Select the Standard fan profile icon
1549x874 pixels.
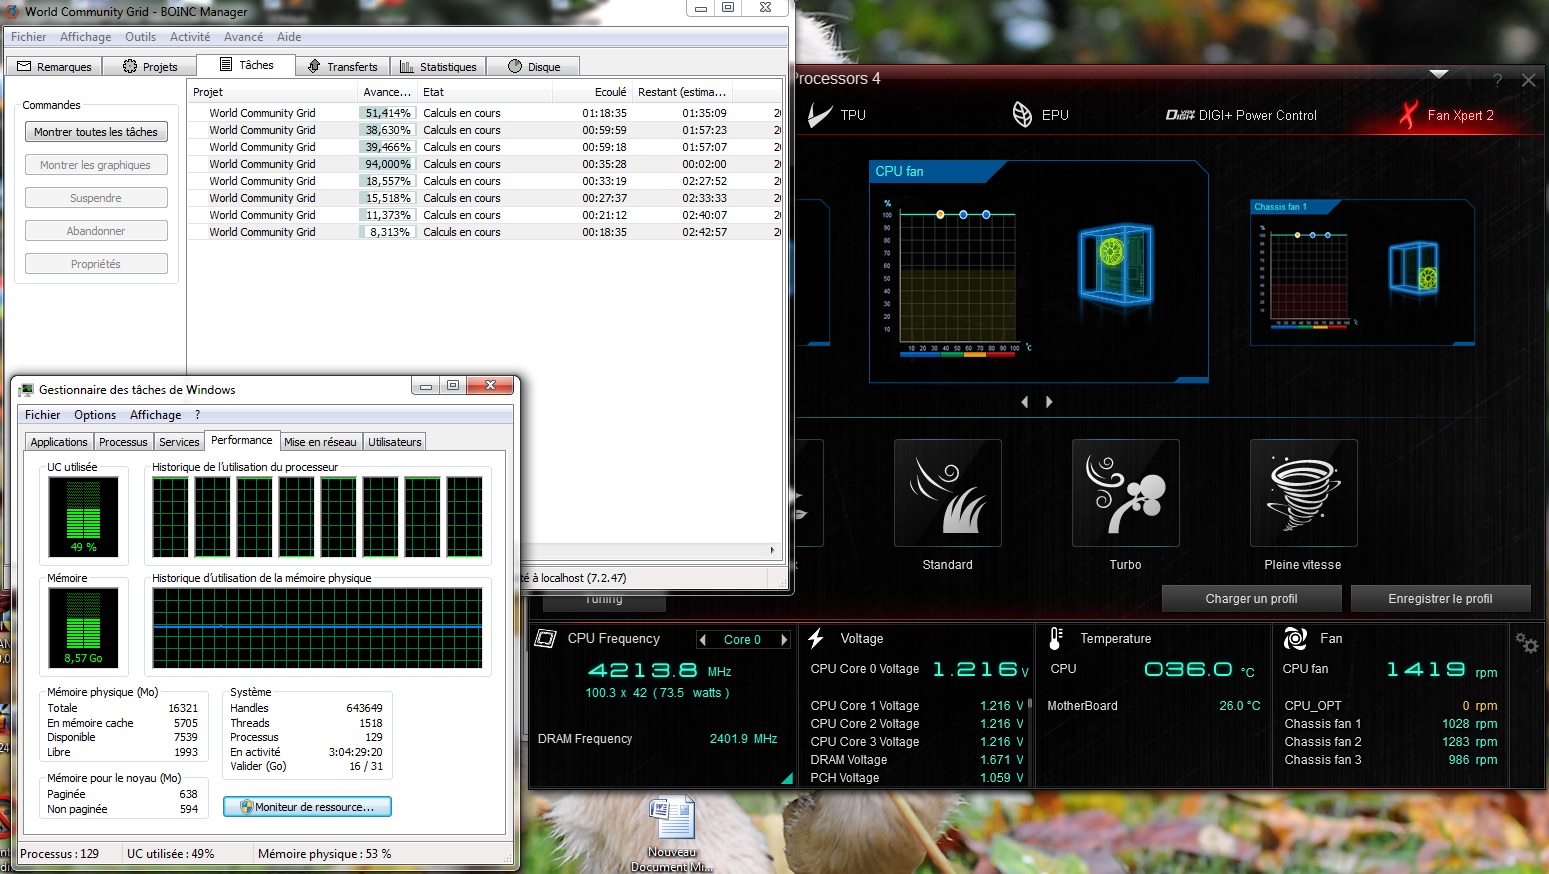point(947,493)
